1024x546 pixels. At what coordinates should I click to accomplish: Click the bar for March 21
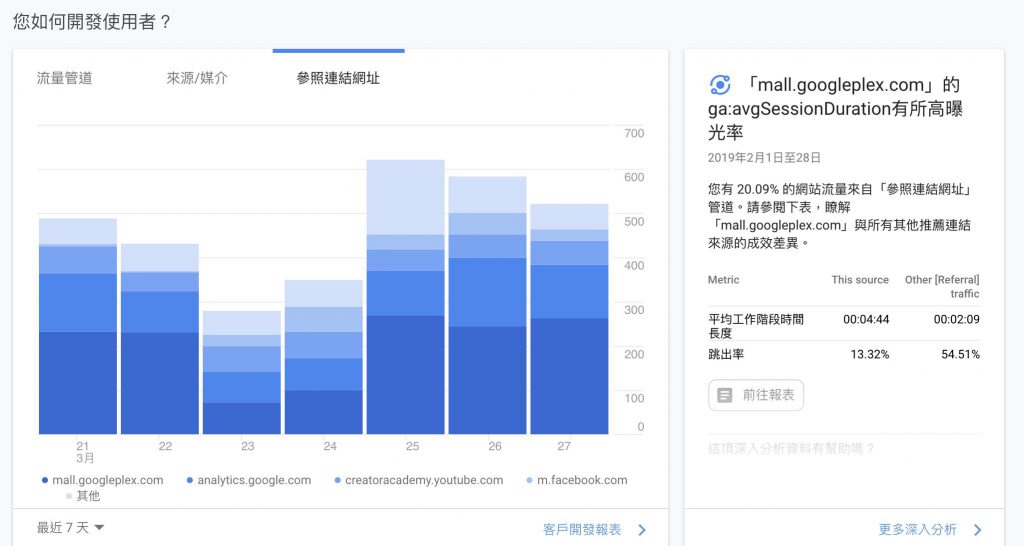[78, 330]
